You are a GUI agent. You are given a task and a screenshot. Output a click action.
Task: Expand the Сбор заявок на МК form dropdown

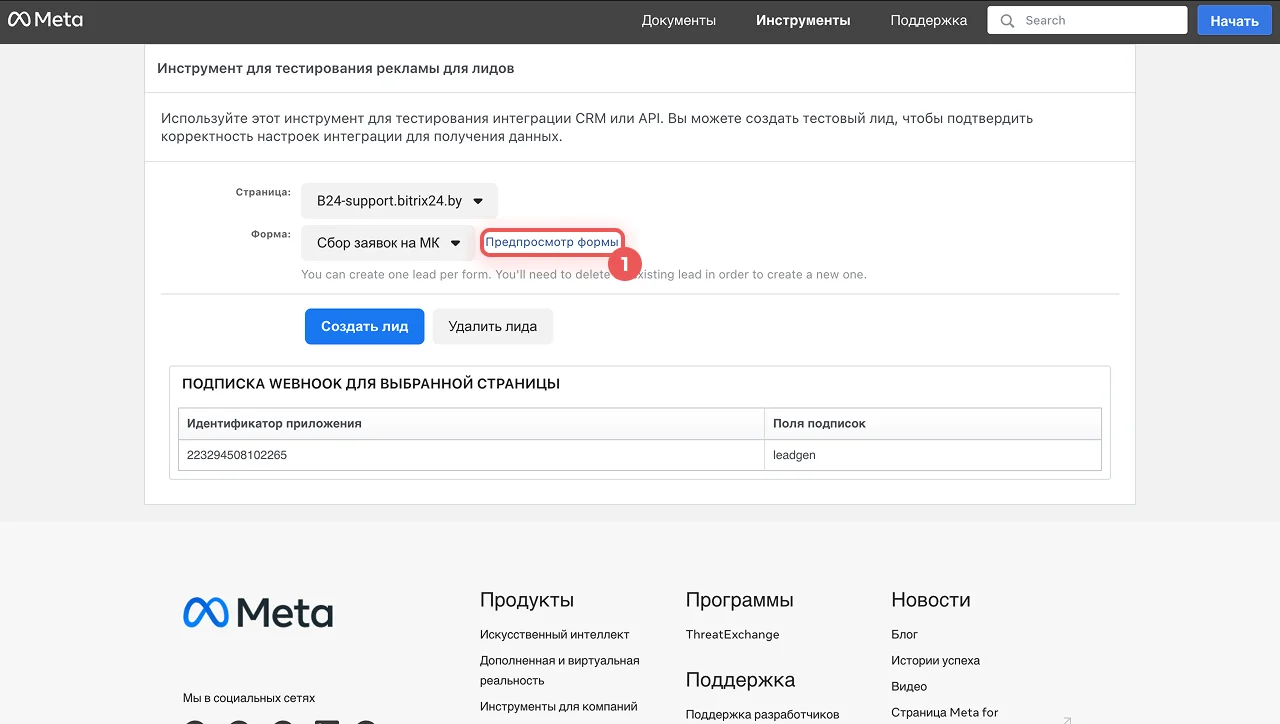388,243
